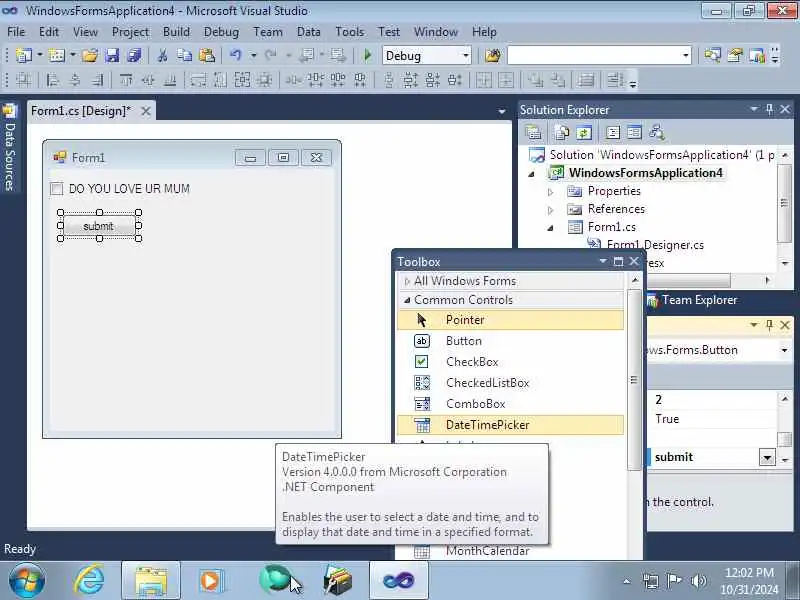Screen dimensions: 800x600
Task: Click Make Horizontal Spacing Equal icon
Action: click(293, 80)
